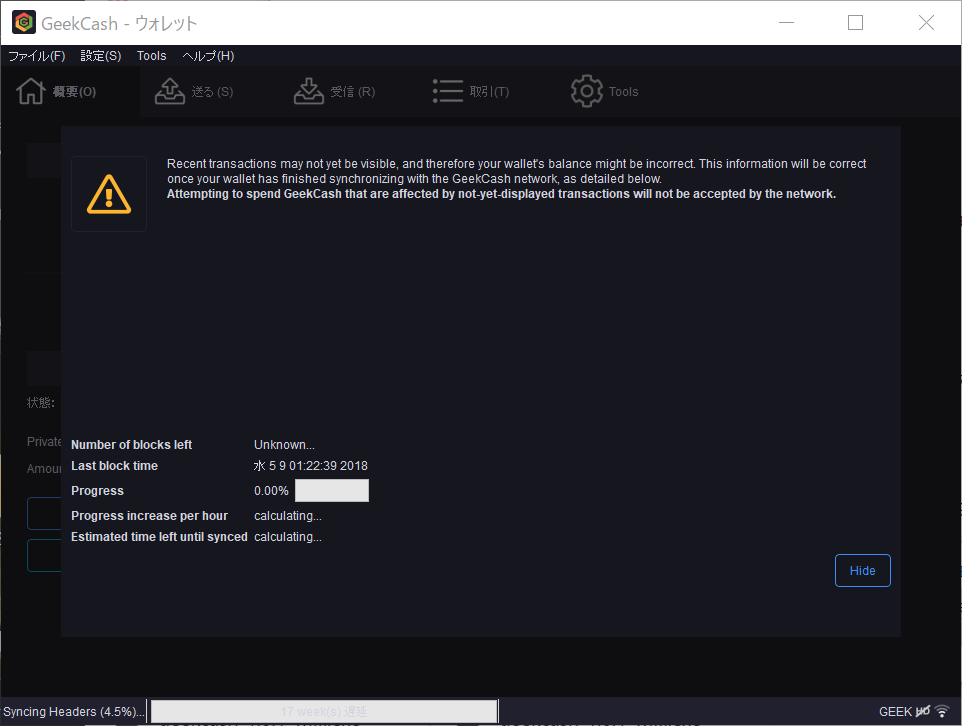Click the yellow warning triangle icon

click(109, 194)
